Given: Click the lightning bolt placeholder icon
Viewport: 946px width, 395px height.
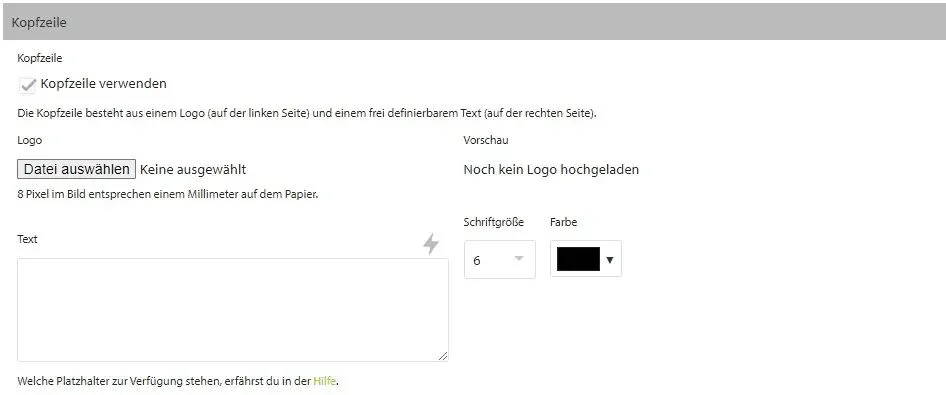Looking at the screenshot, I should [x=430, y=244].
